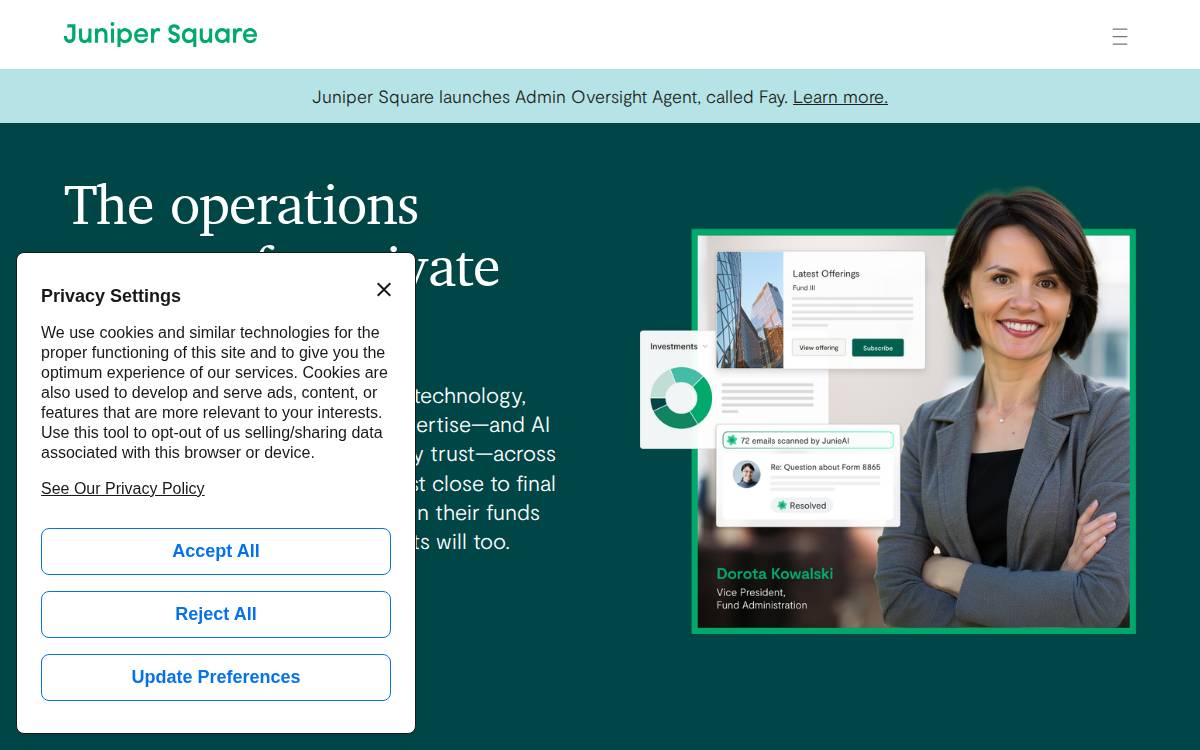Click the avatar beside Form 8865 question

747,474
